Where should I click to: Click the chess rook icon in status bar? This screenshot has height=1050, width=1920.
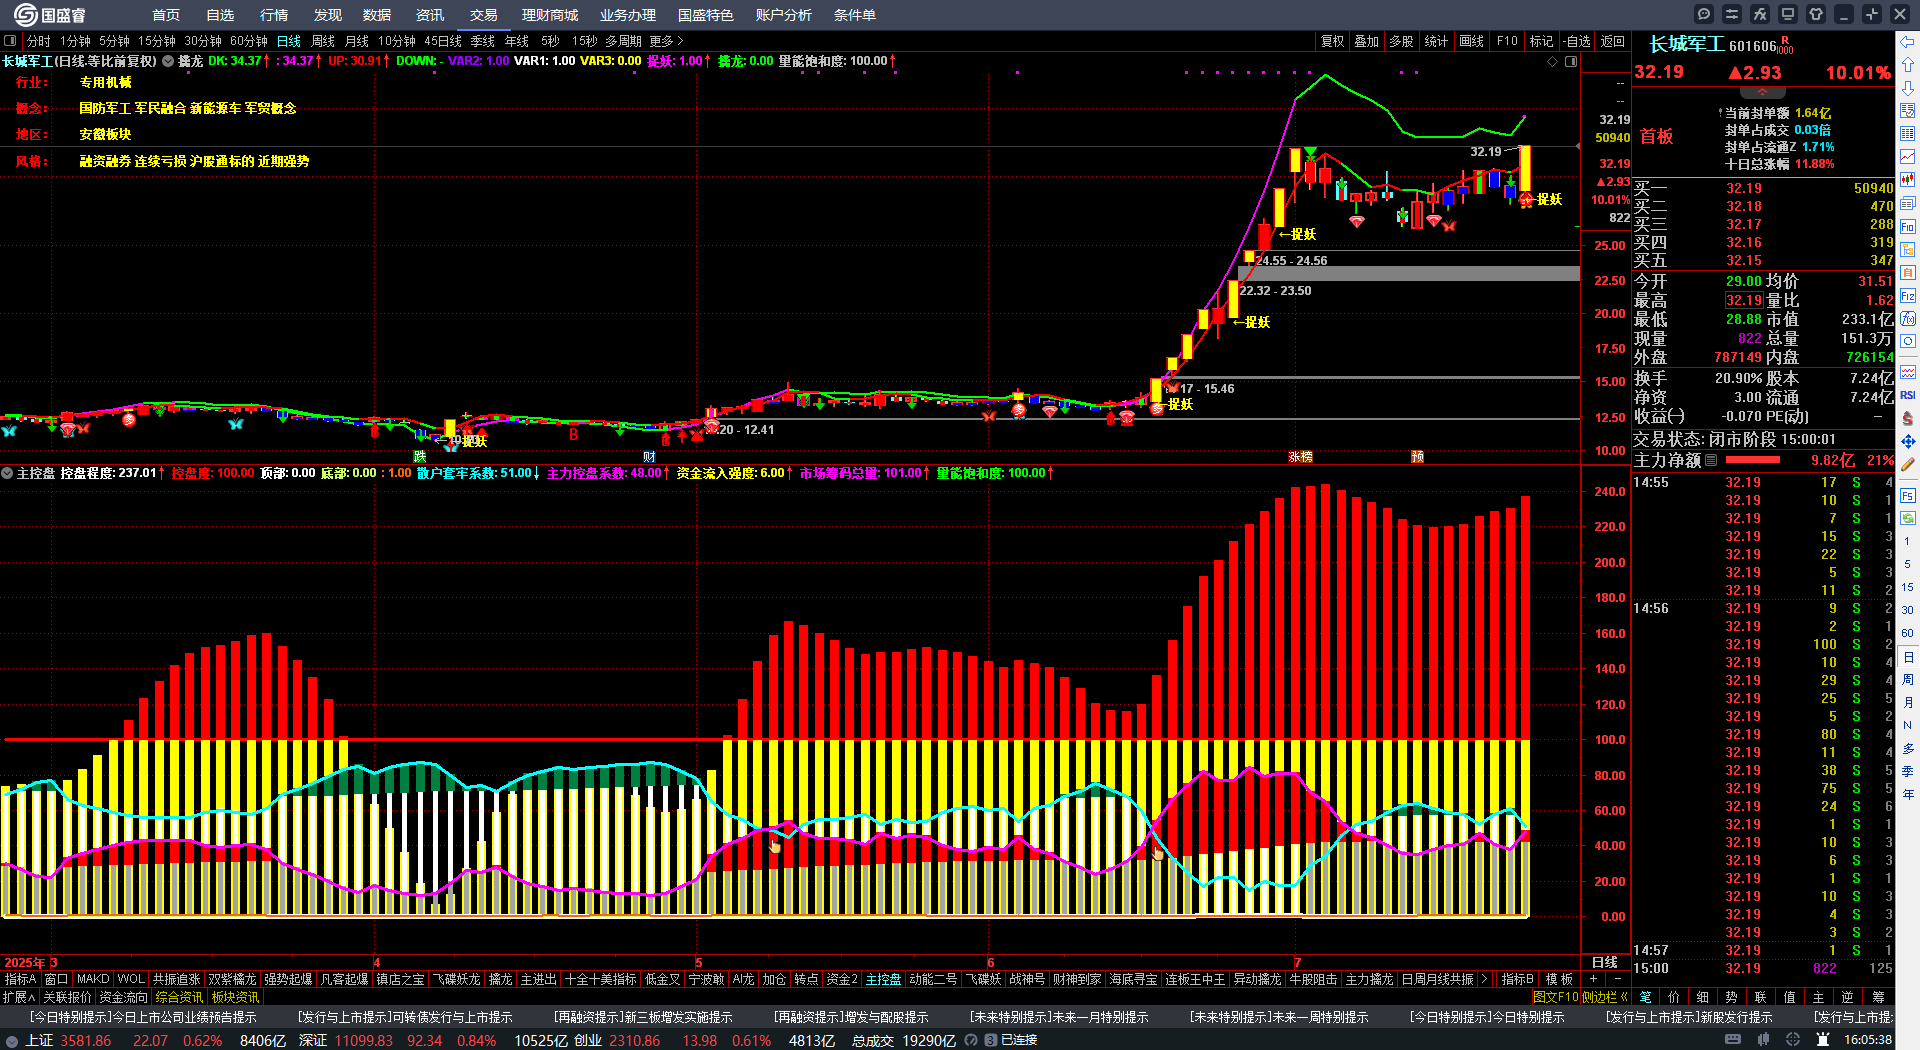[1823, 1040]
